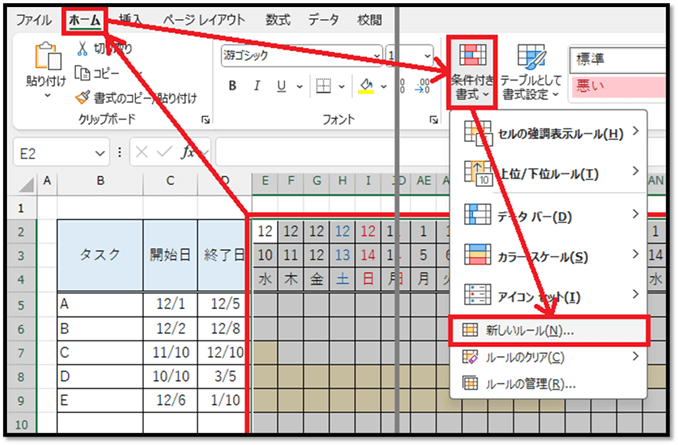Expand the Name Box dropdown arrow
The width and height of the screenshot is (678, 445).
(x=100, y=153)
